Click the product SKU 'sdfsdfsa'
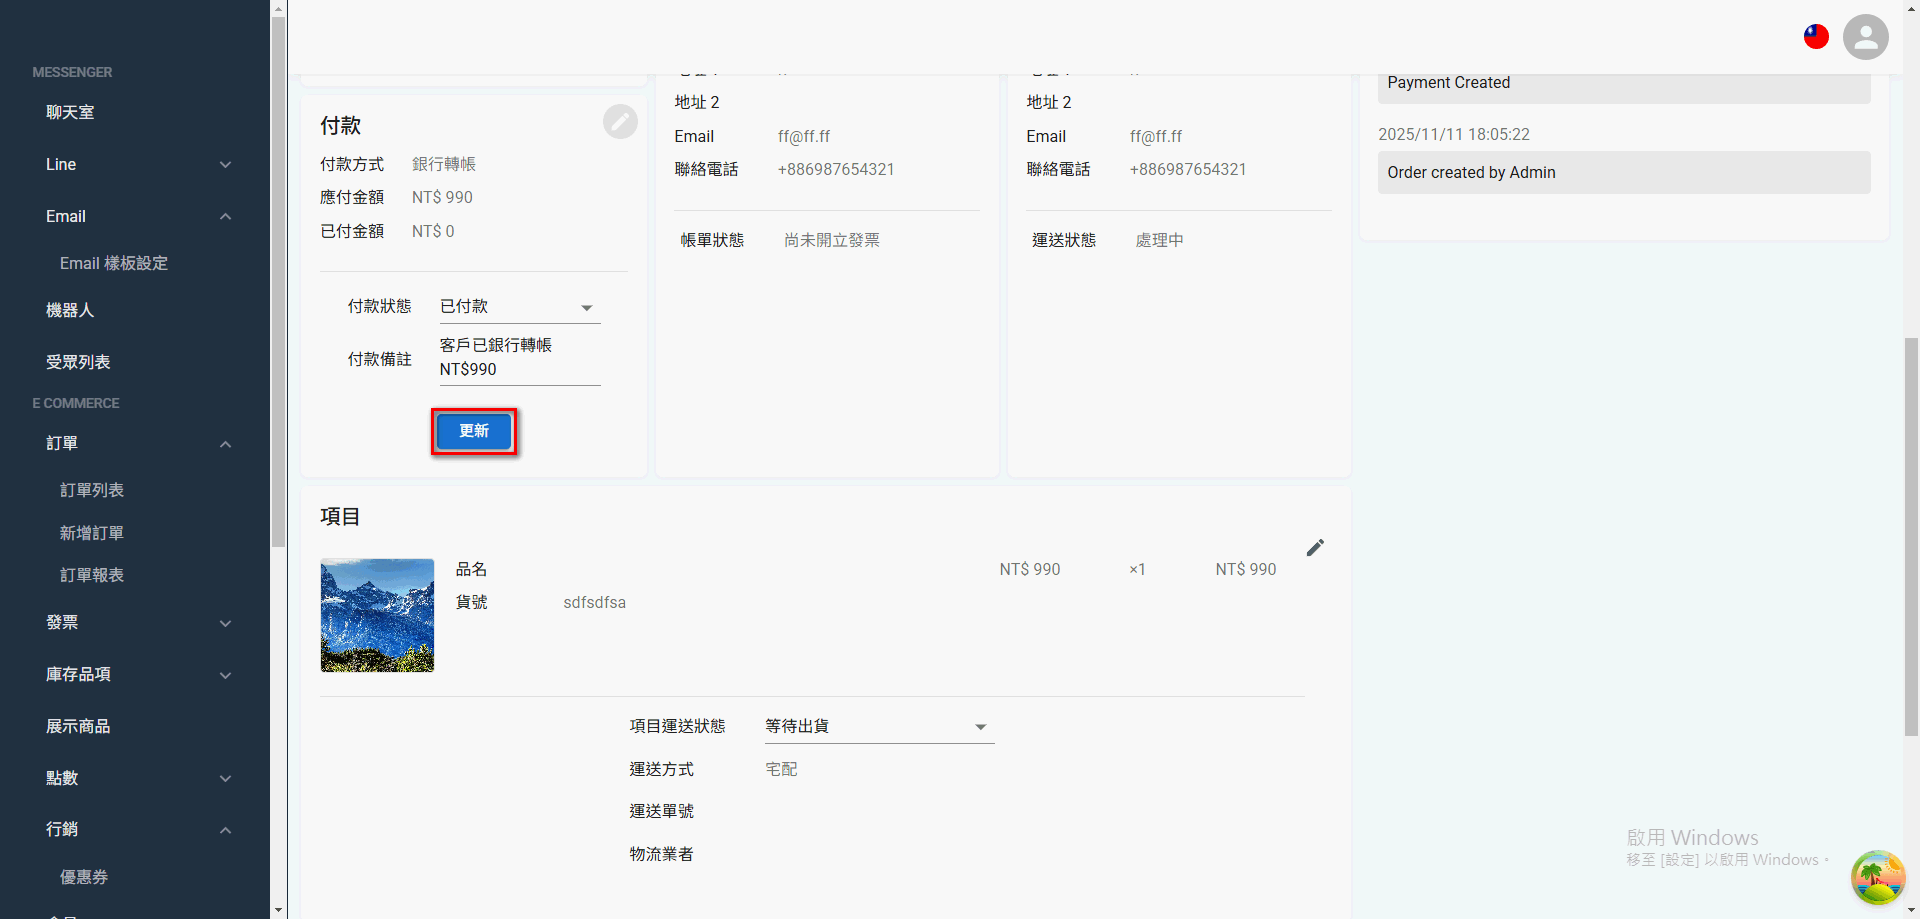Image resolution: width=1920 pixels, height=919 pixels. [595, 602]
